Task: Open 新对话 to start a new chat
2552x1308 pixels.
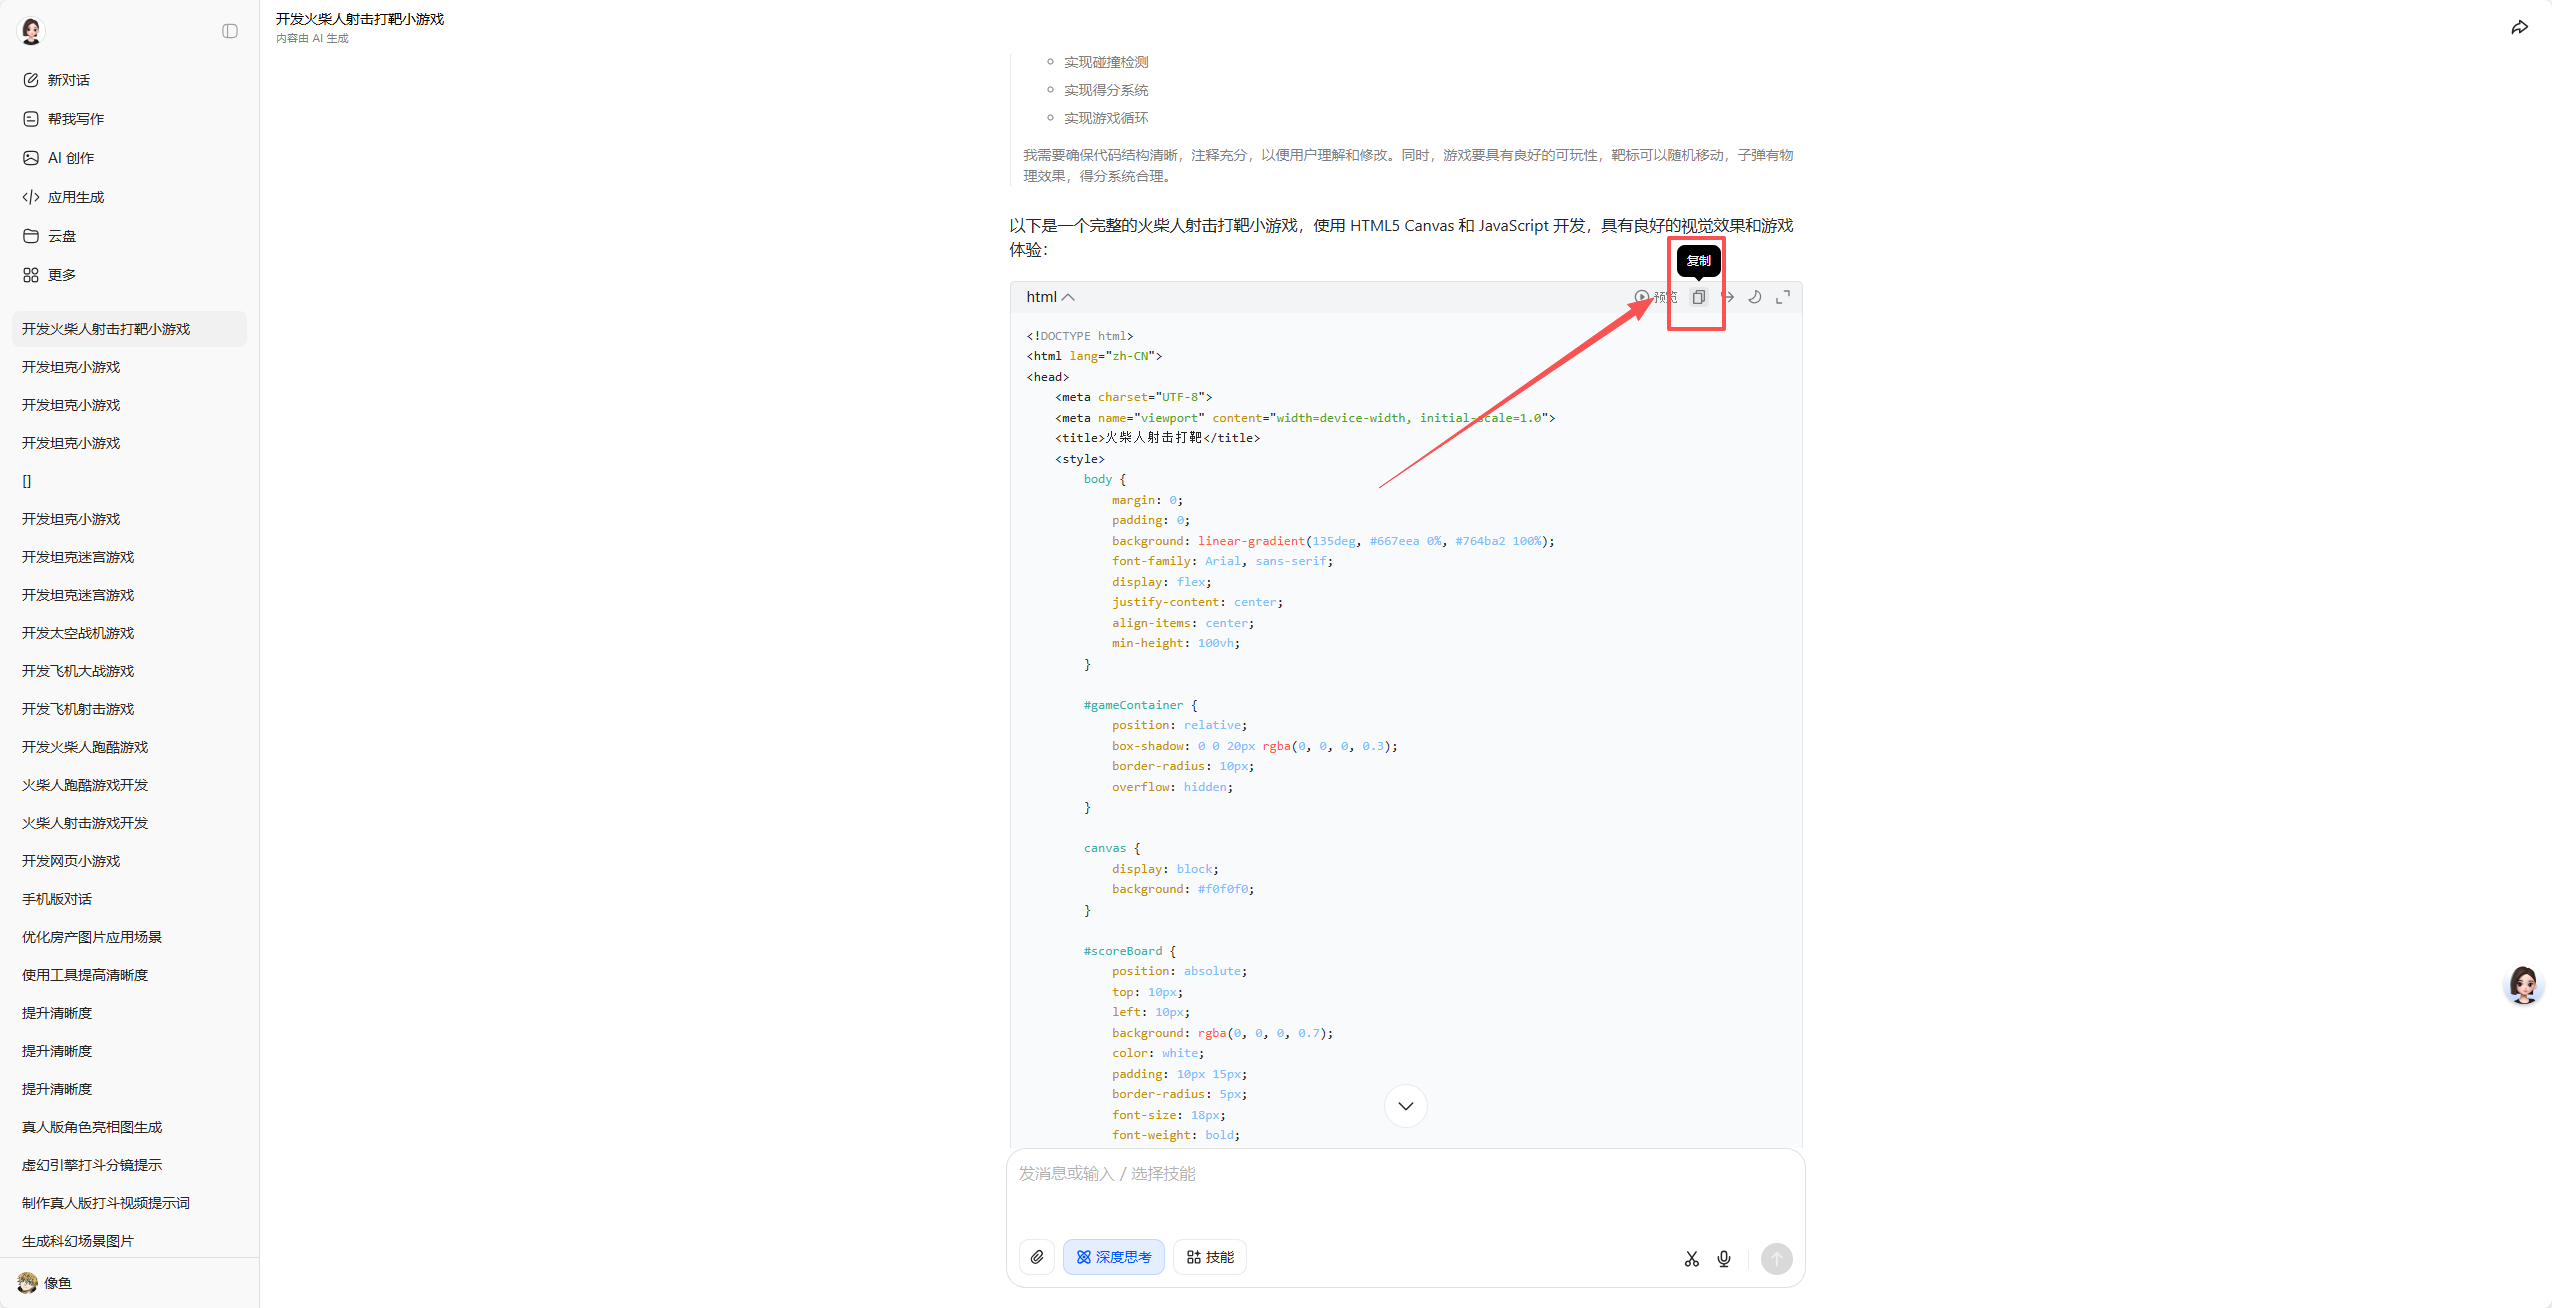Action: click(66, 80)
